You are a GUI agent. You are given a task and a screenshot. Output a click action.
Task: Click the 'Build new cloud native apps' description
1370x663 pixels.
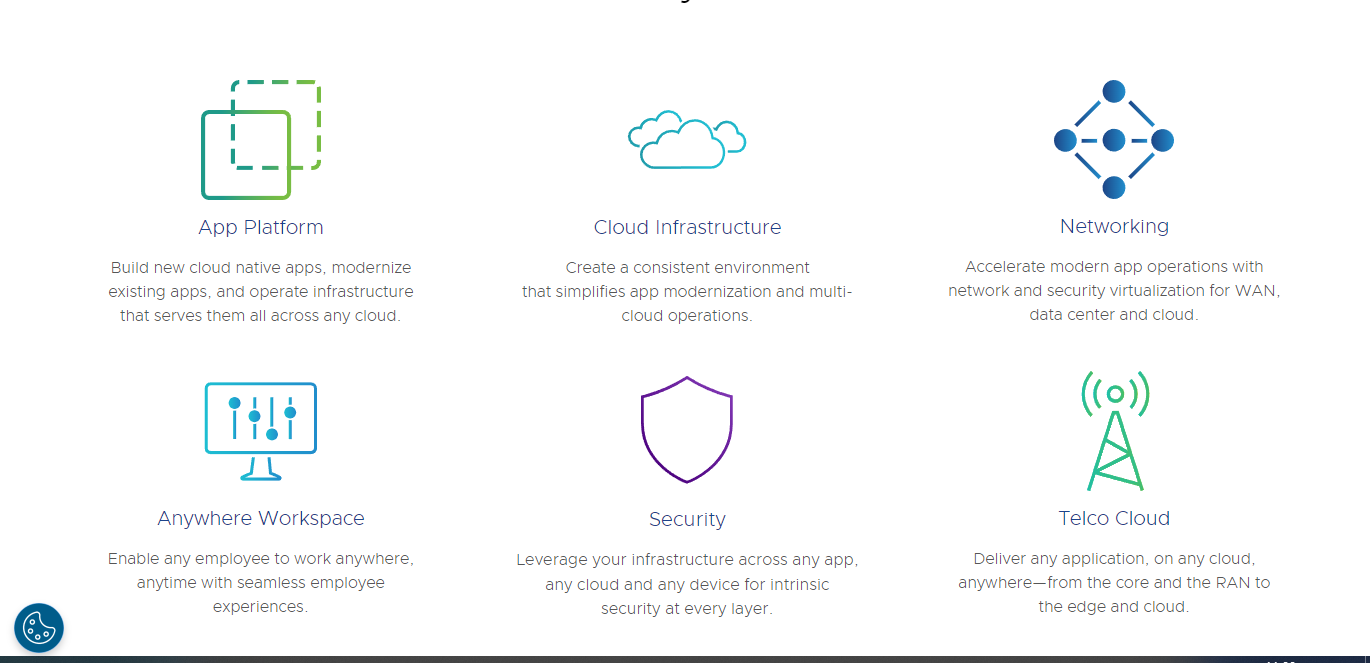(x=260, y=291)
